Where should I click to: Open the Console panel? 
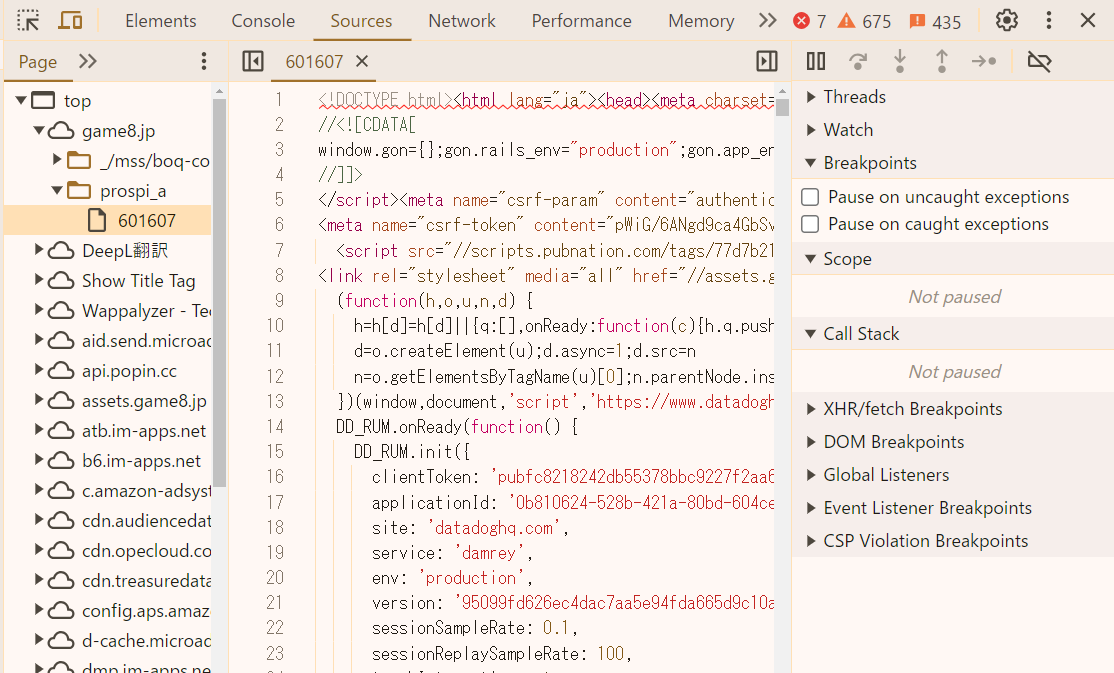click(x=262, y=20)
